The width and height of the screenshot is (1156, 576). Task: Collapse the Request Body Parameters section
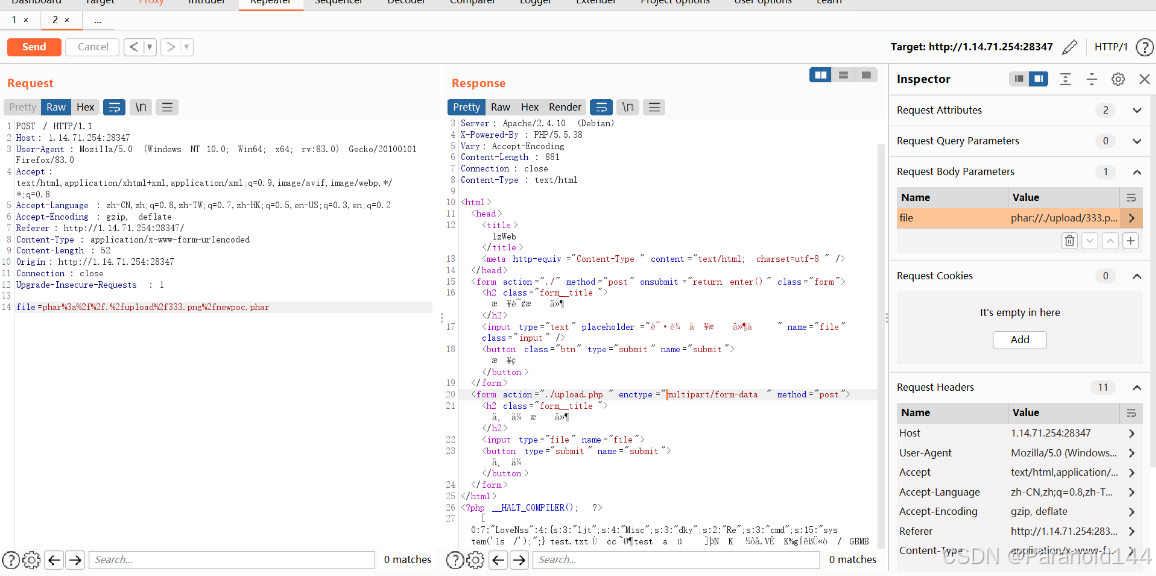pos(1136,172)
